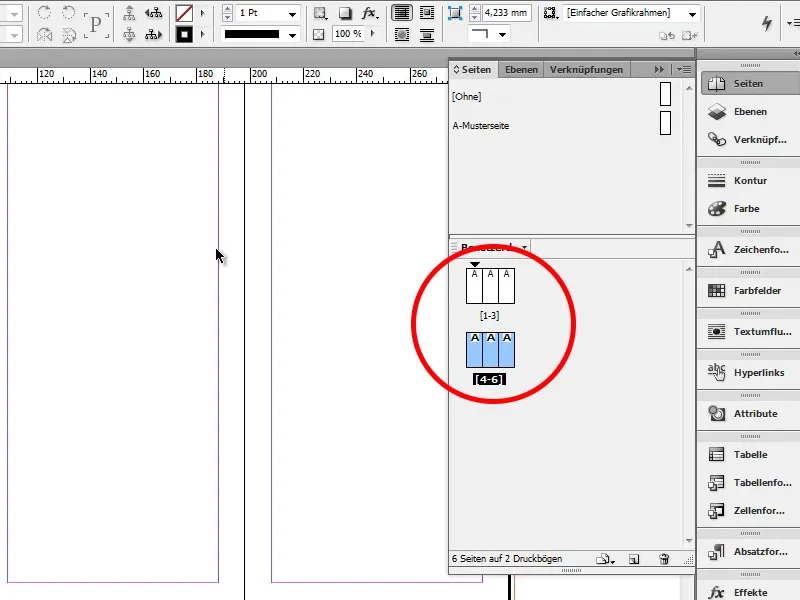Click the [1-3] page label
Screen dimensions: 800x600
(x=489, y=316)
